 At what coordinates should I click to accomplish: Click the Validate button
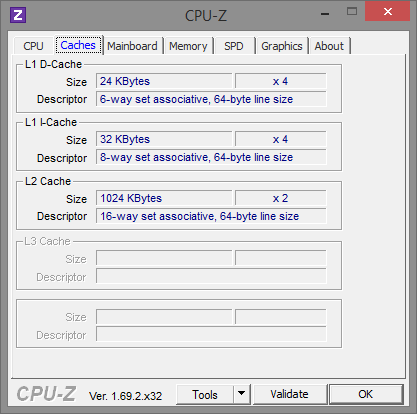tap(289, 394)
